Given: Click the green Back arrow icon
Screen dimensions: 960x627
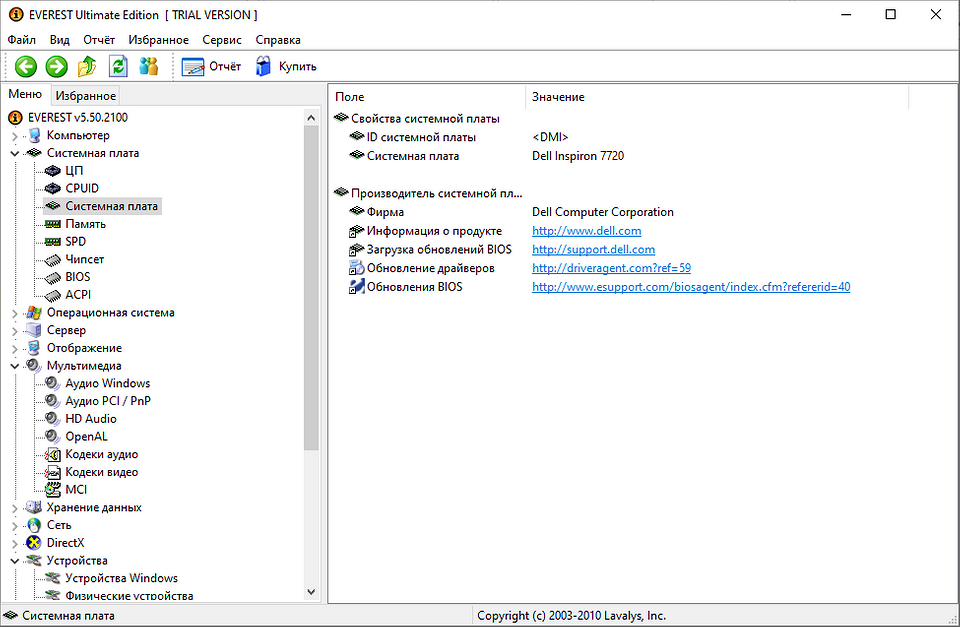Looking at the screenshot, I should (26, 67).
